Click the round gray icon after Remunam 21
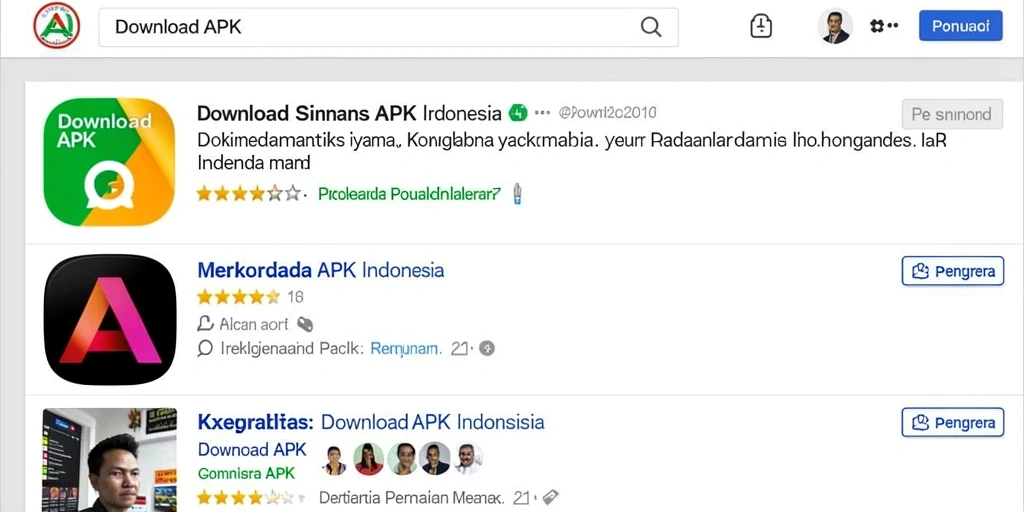The height and width of the screenshot is (512, 1024). tap(487, 349)
